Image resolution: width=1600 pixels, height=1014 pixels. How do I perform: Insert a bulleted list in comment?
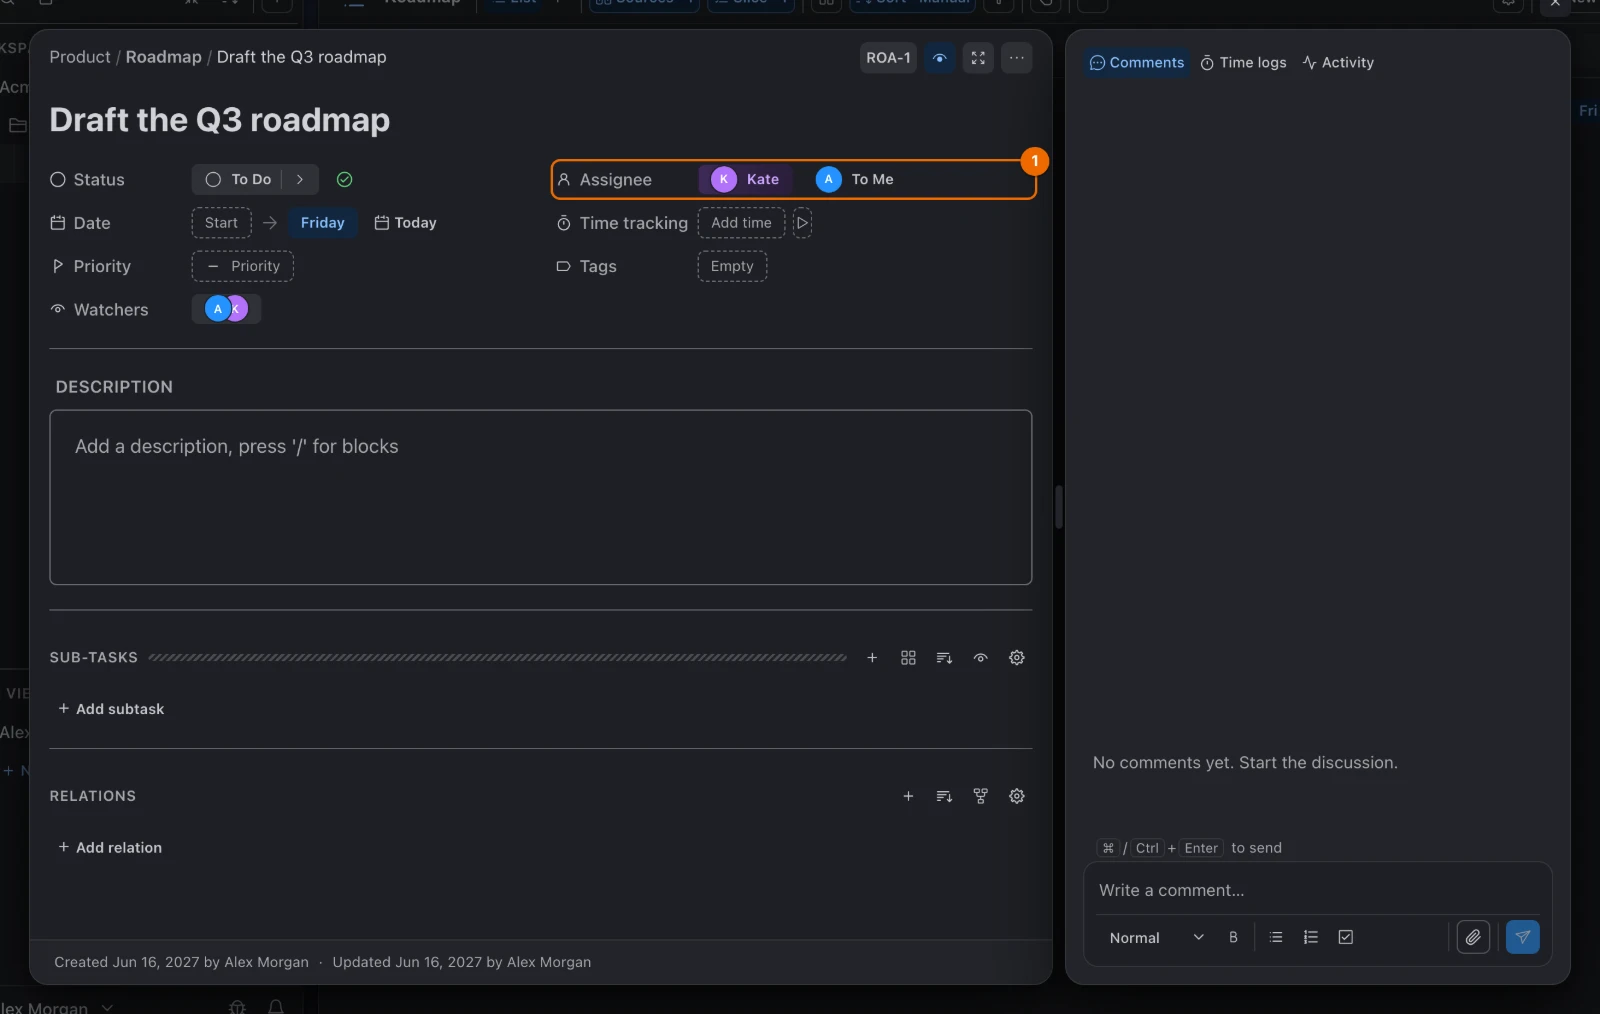(1276, 938)
